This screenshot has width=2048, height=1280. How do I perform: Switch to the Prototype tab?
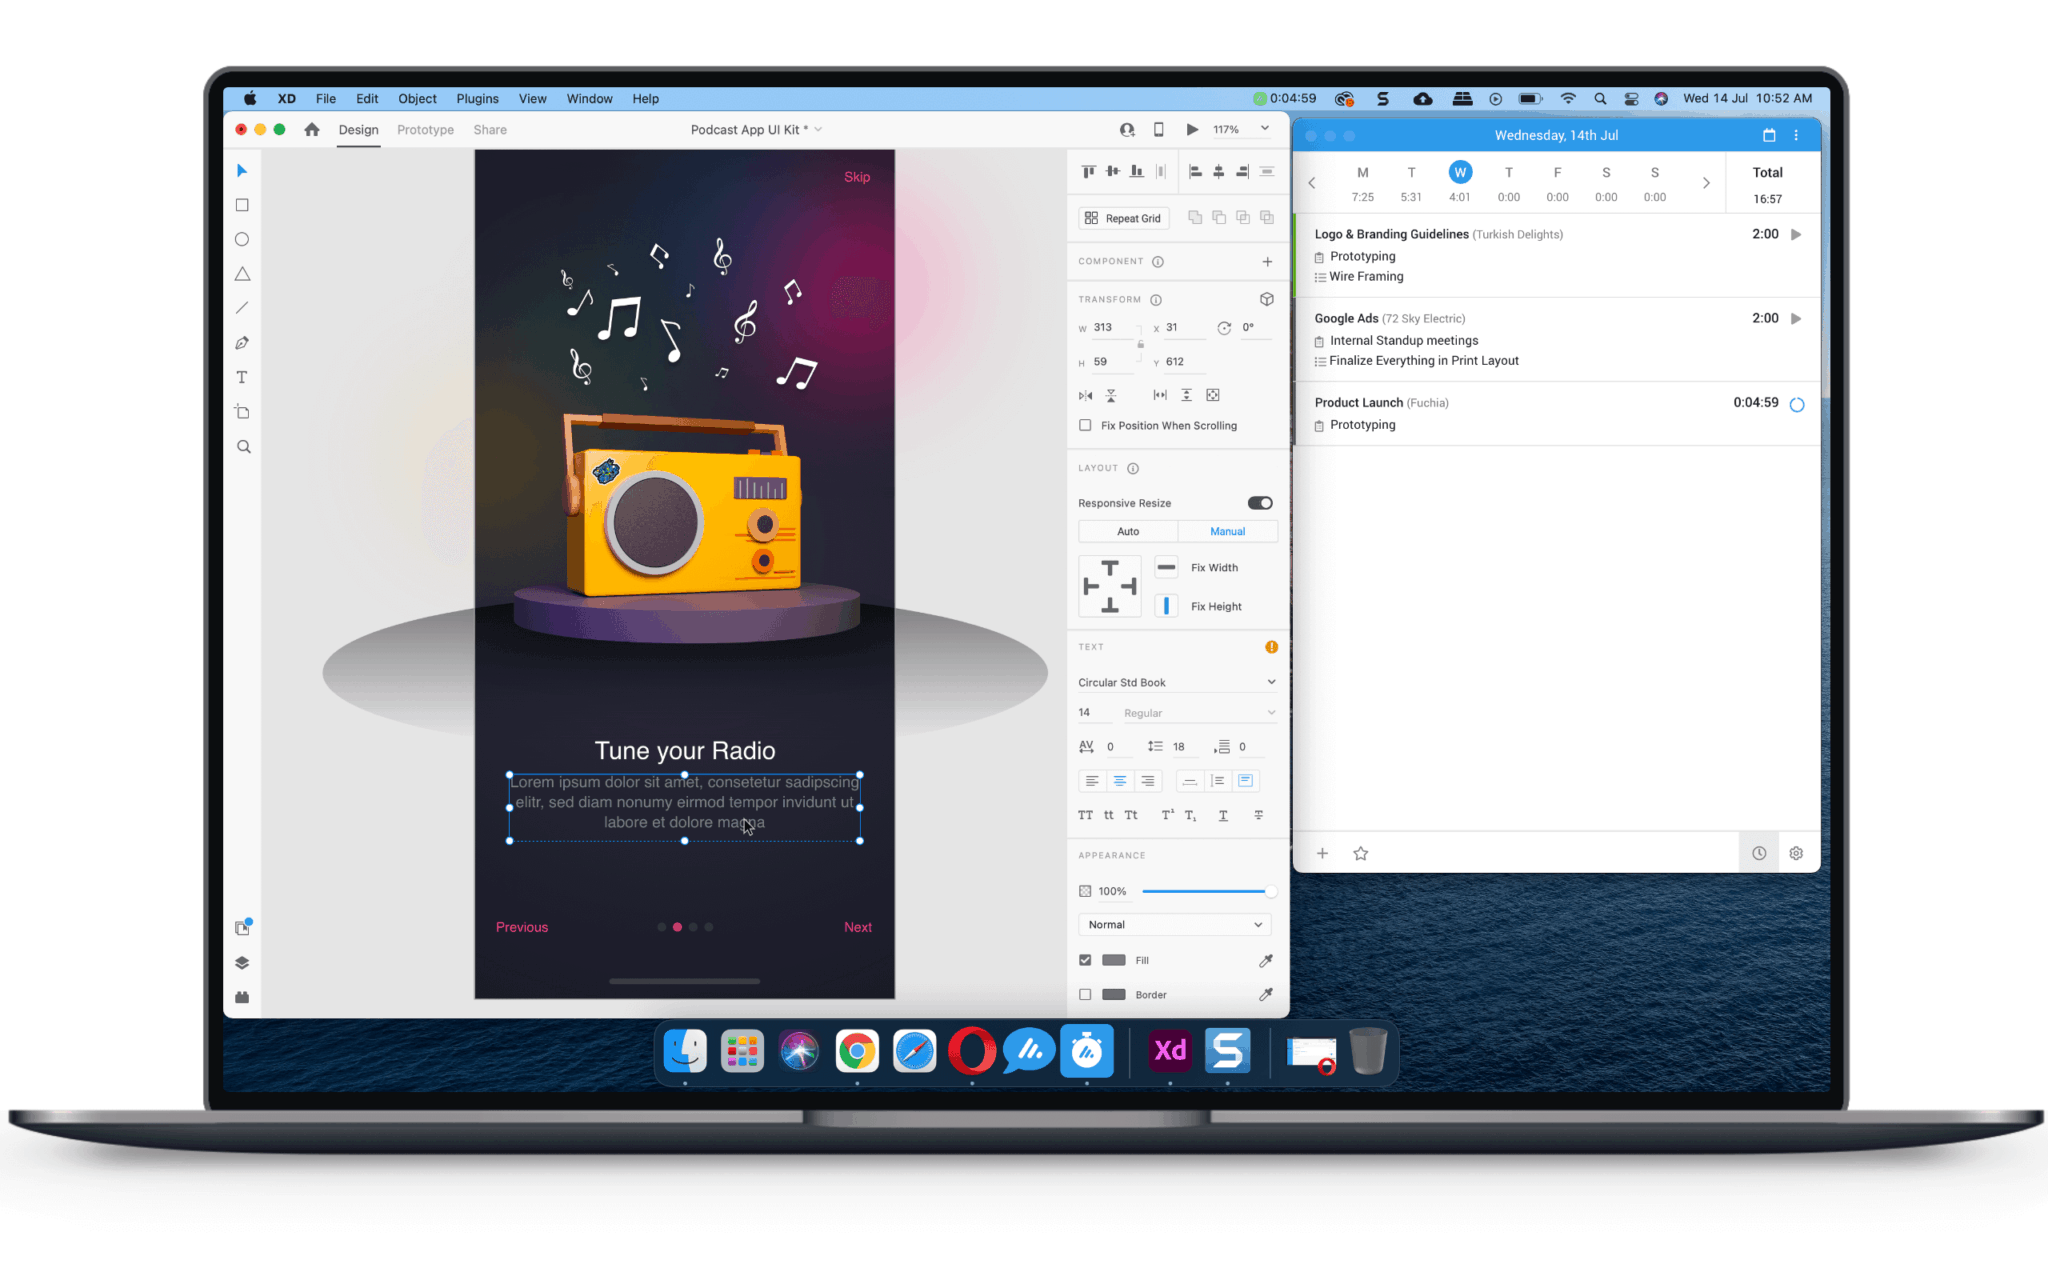pos(425,129)
